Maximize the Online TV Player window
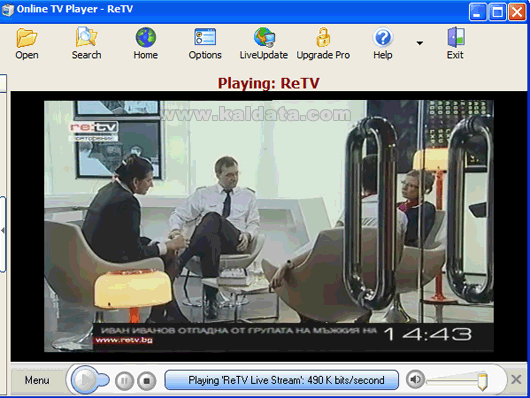Screen dimensions: 530x398 (x=498, y=12)
